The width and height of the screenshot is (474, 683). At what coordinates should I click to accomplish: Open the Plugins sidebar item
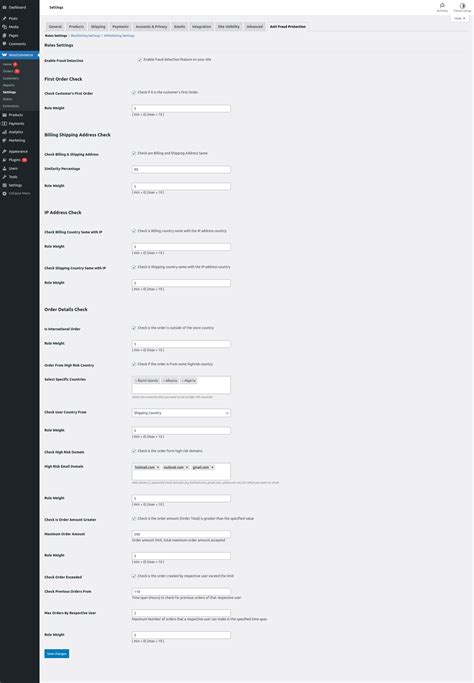pyautogui.click(x=14, y=160)
